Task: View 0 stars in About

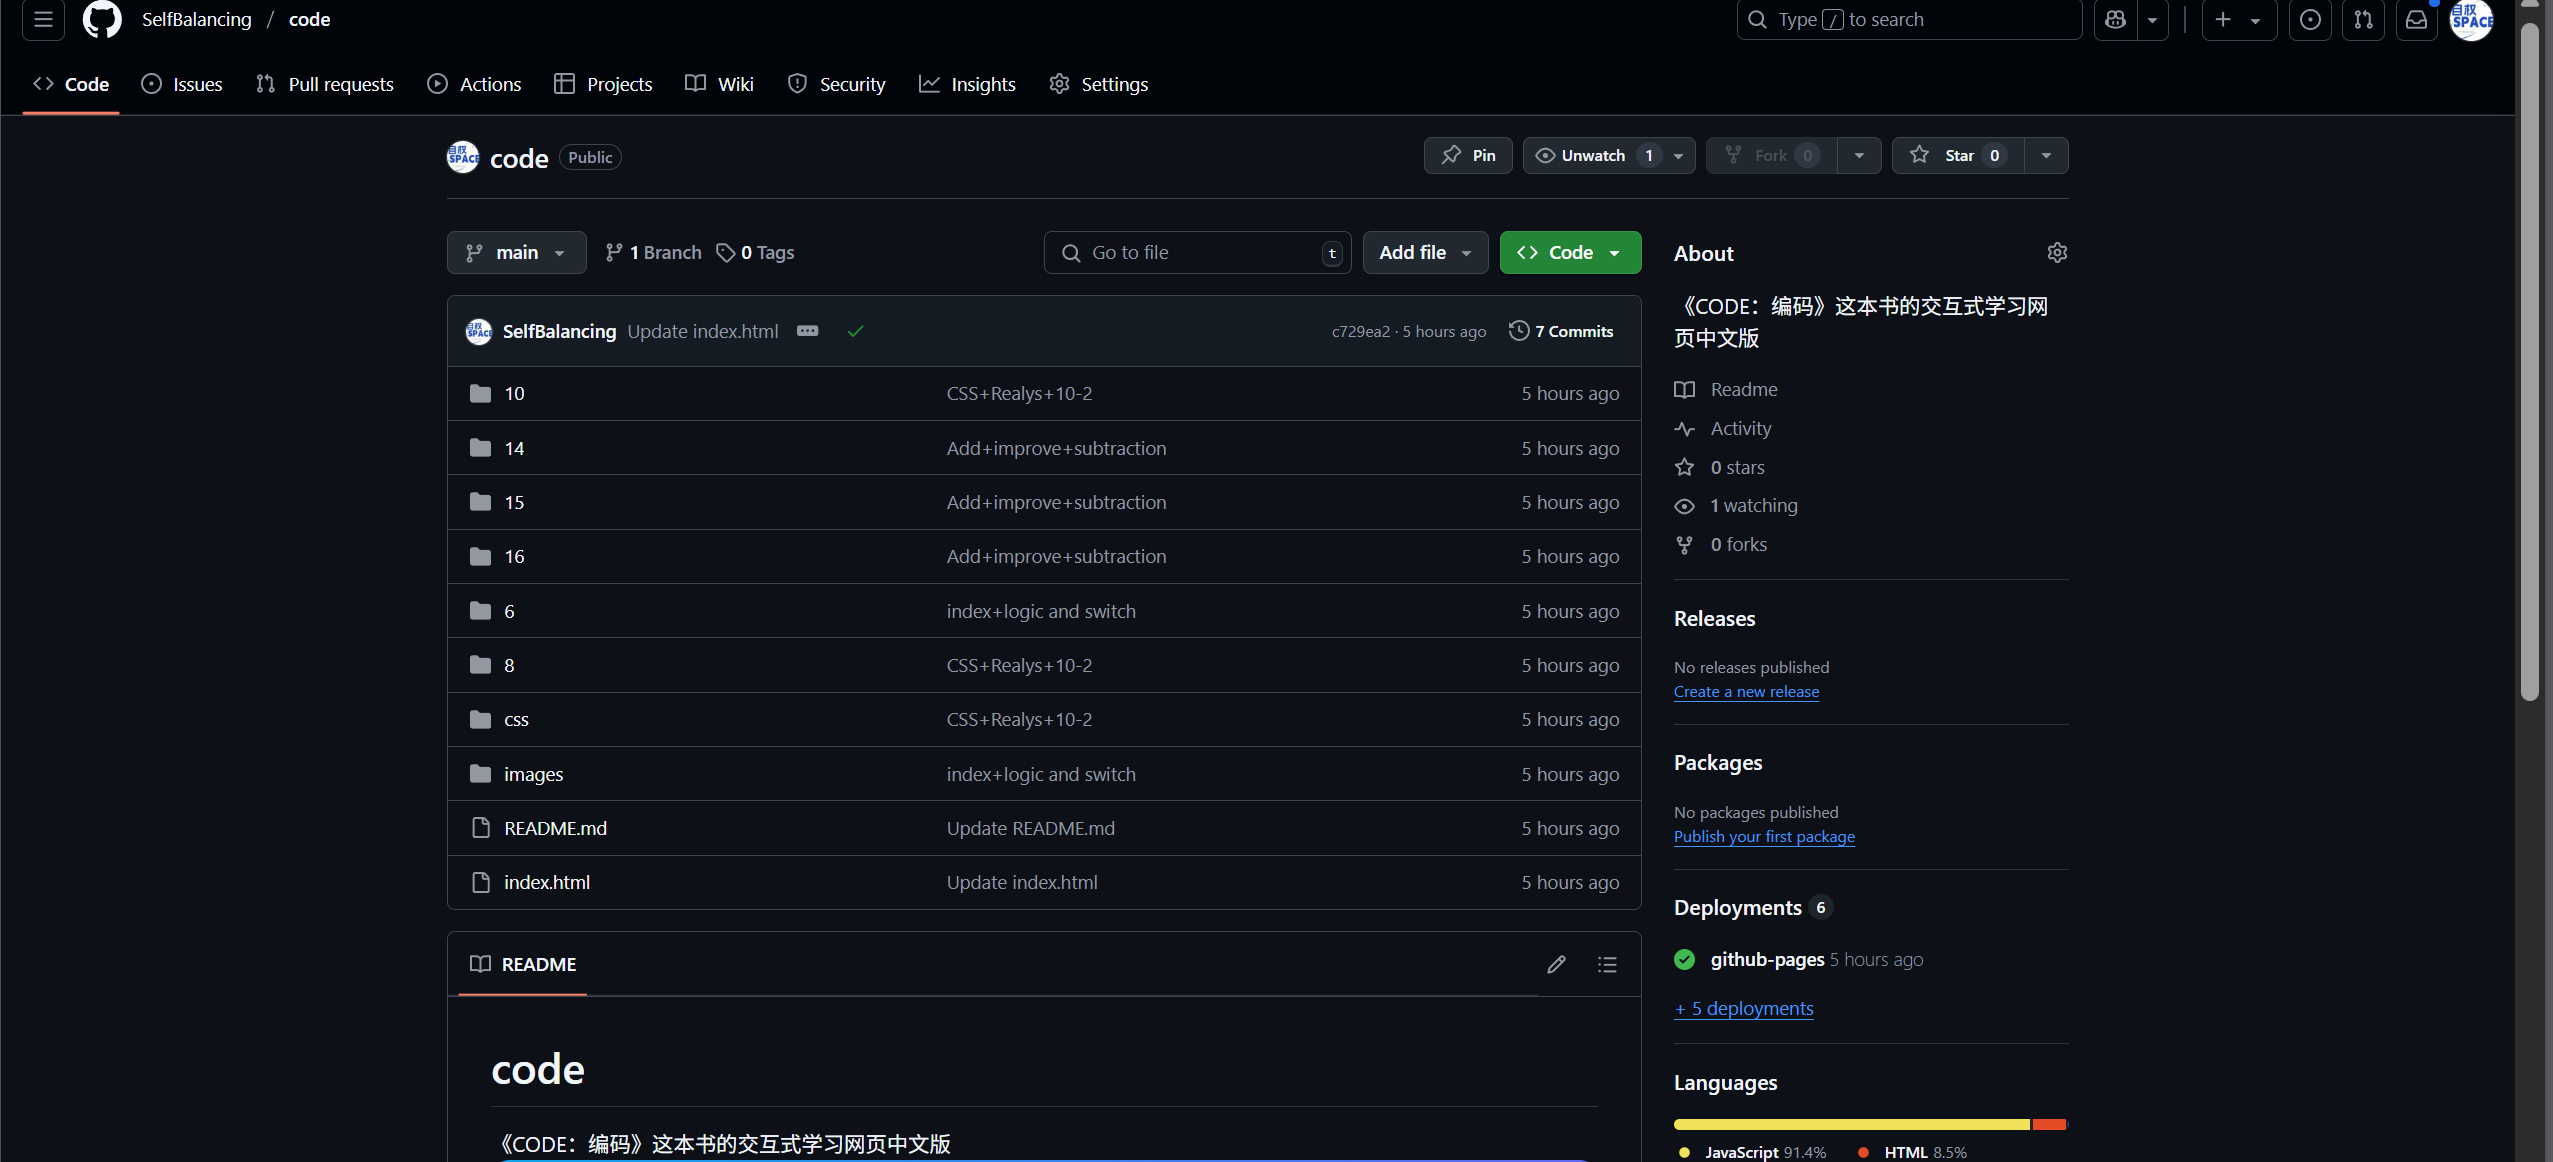Action: pyautogui.click(x=1719, y=467)
